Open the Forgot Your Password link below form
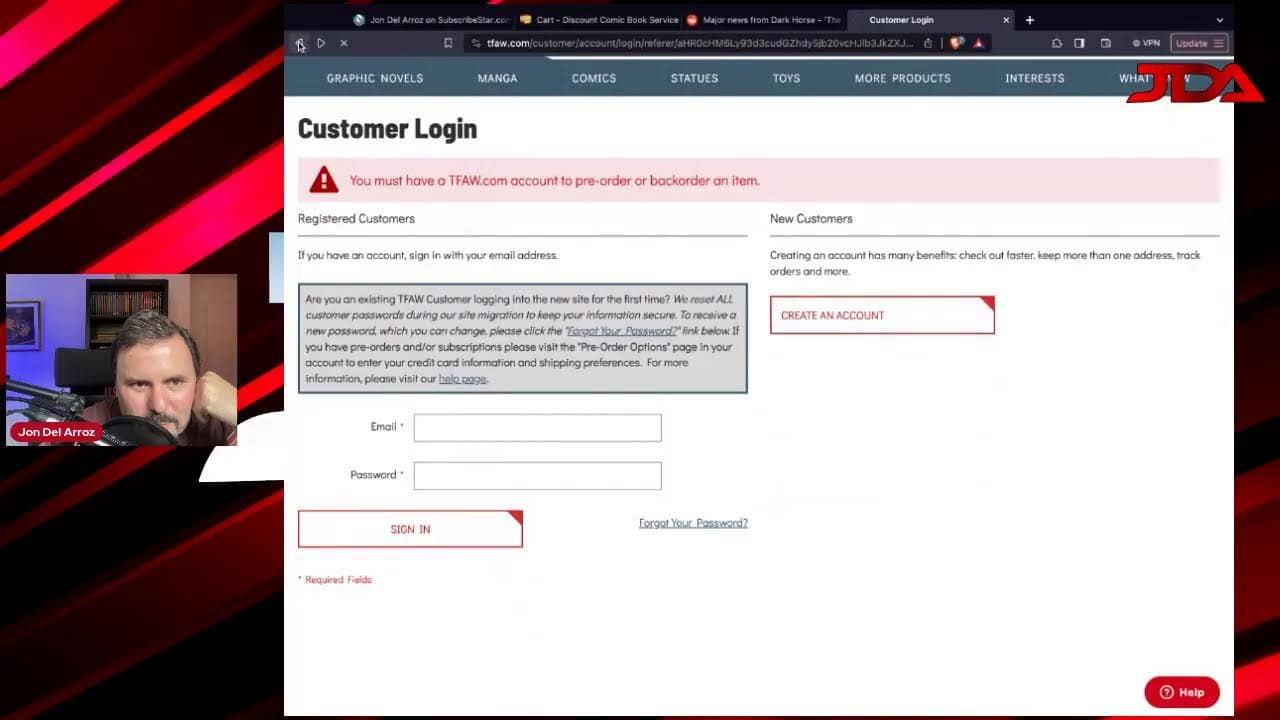This screenshot has width=1280, height=720. [x=693, y=523]
